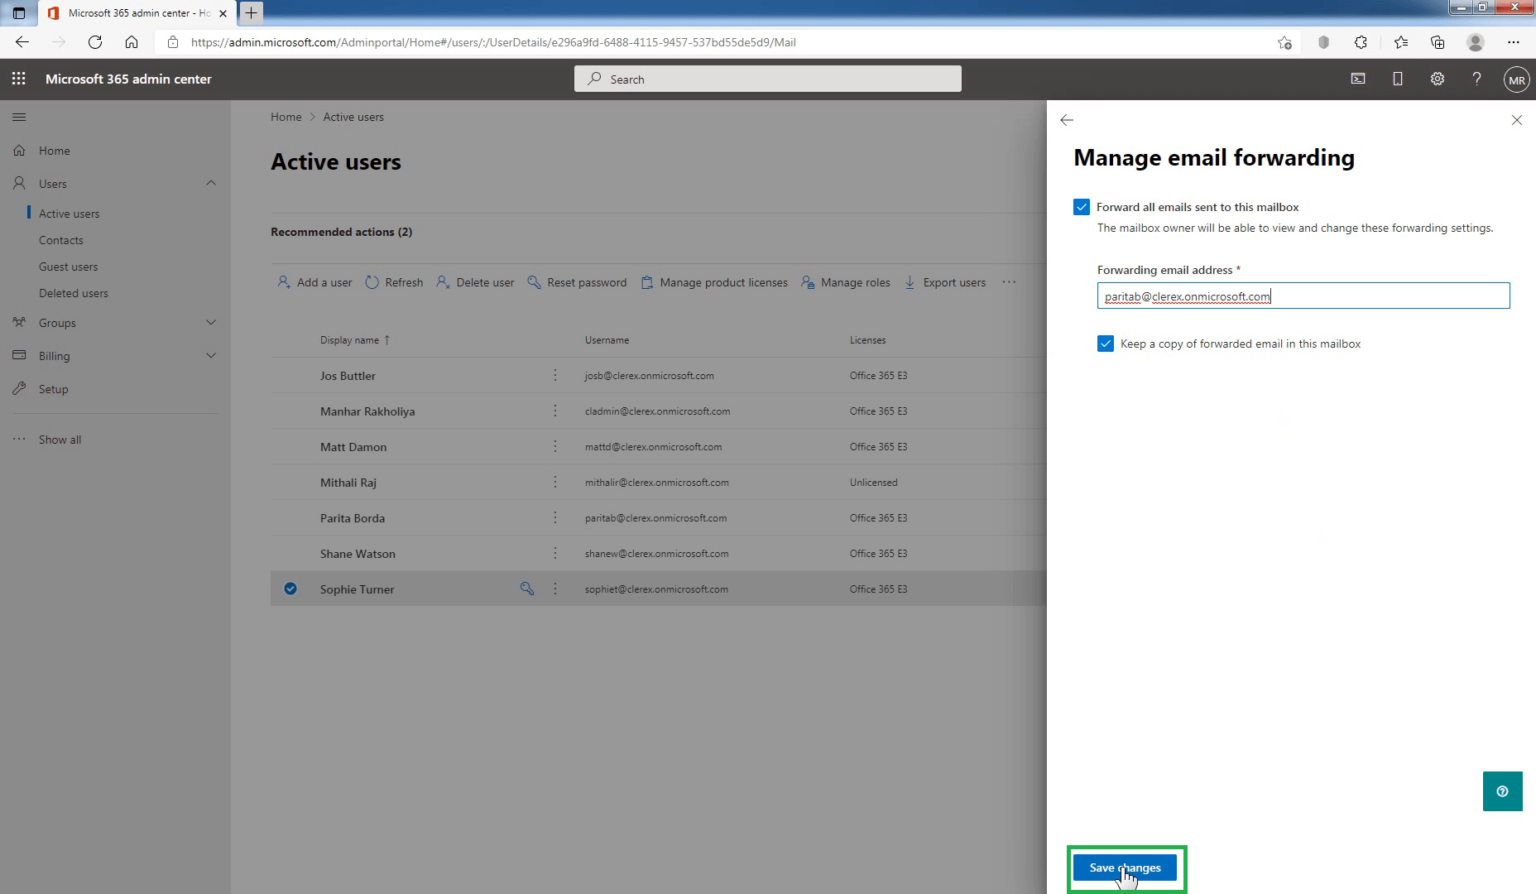
Task: Expand the Groups section
Action: tap(211, 322)
